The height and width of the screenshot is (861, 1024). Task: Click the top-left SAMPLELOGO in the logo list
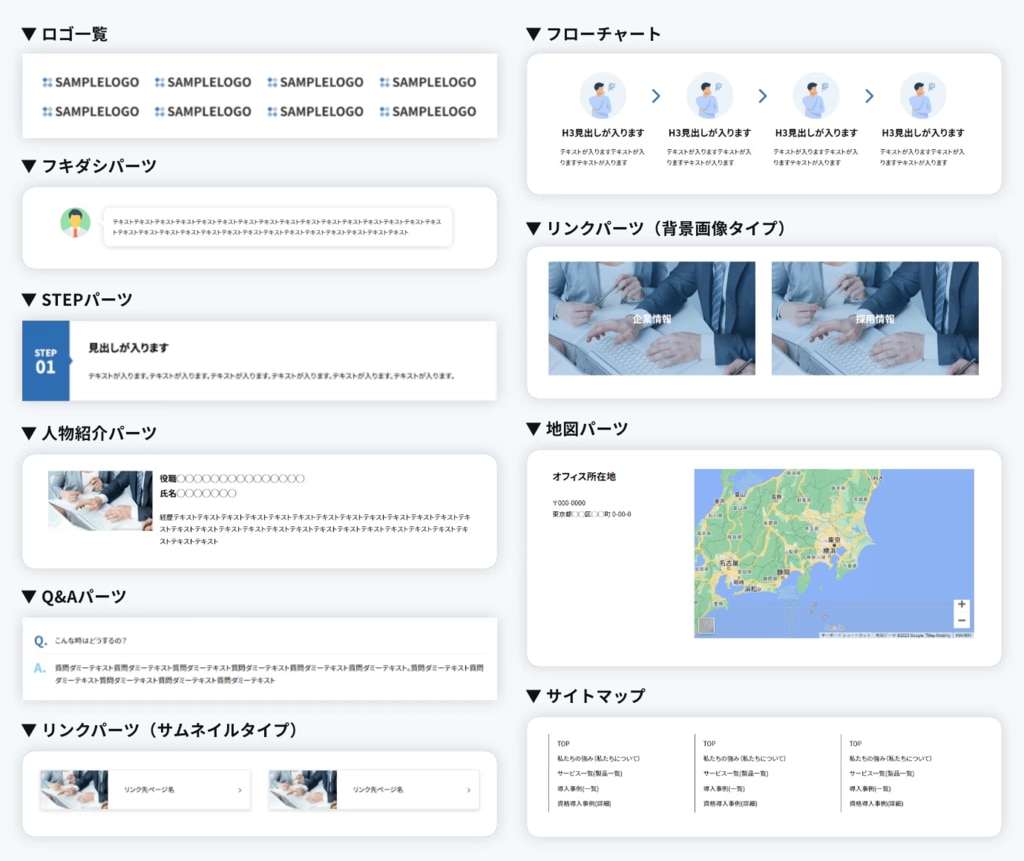91,82
